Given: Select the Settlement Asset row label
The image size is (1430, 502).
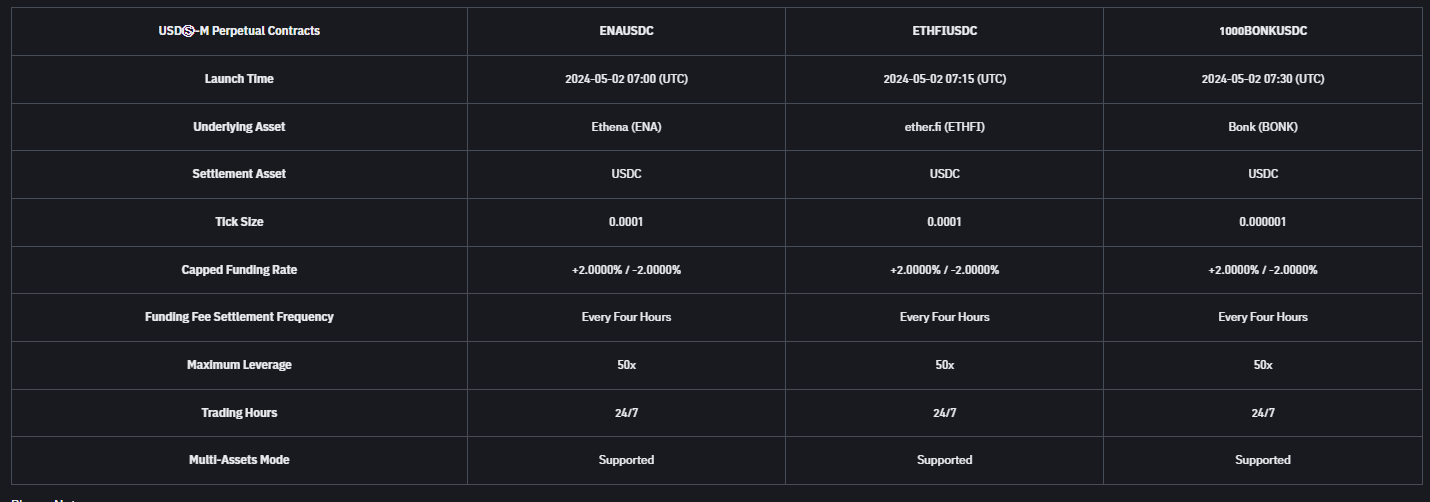Looking at the screenshot, I should tap(239, 174).
